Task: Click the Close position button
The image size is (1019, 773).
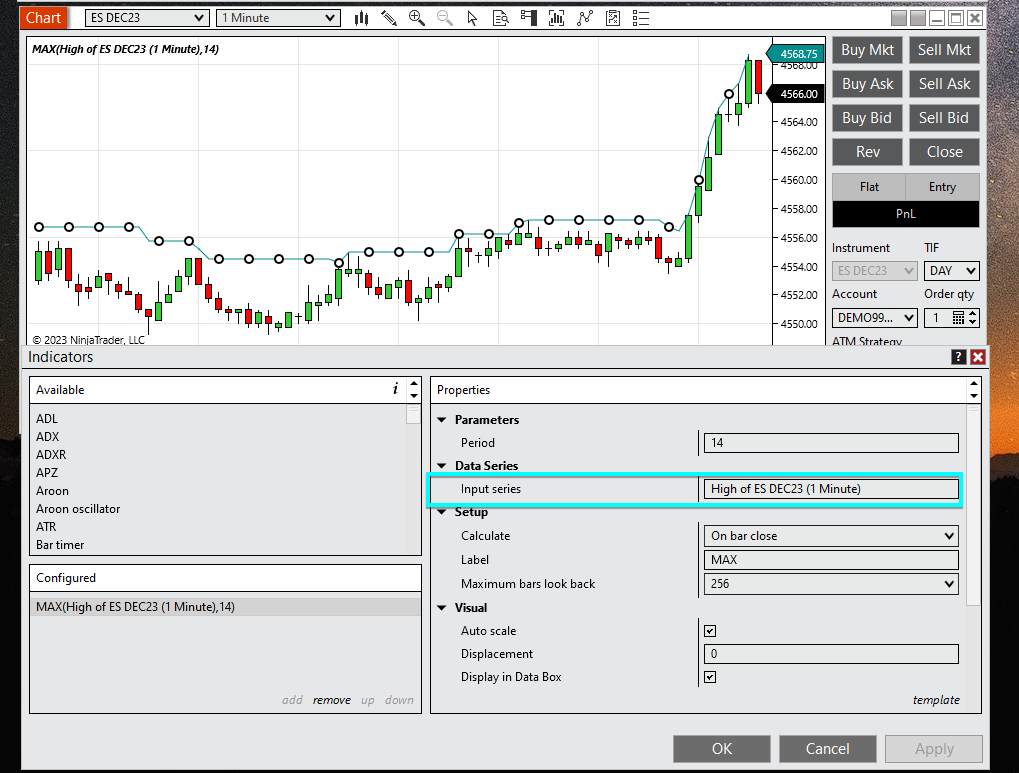Action: pos(944,151)
